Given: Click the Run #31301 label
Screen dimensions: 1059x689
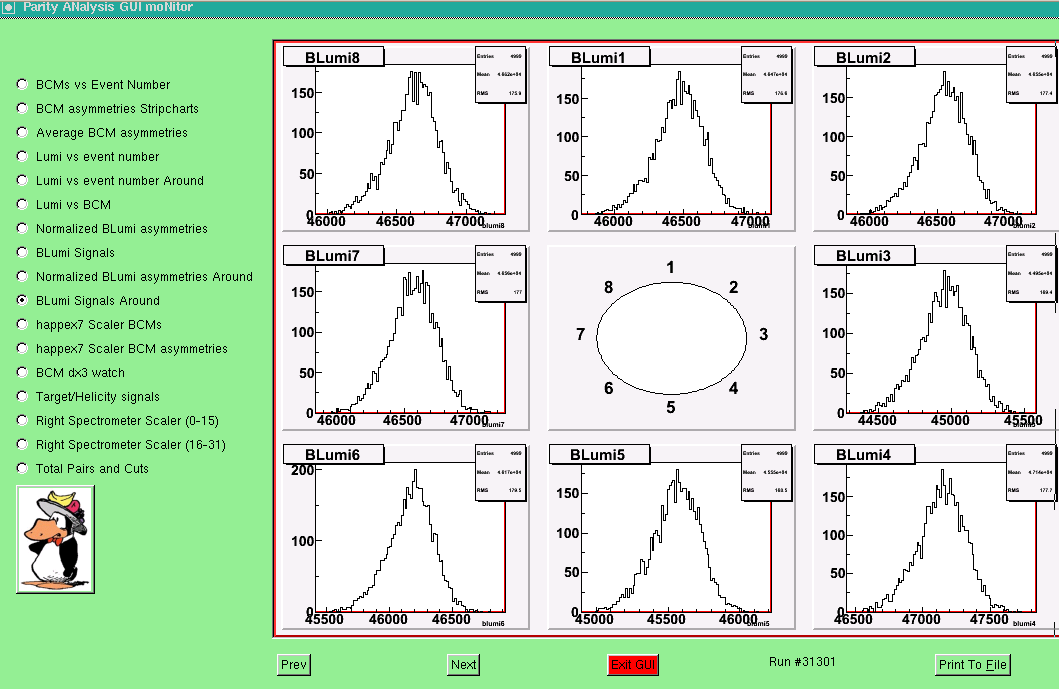Looking at the screenshot, I should pyautogui.click(x=802, y=661).
